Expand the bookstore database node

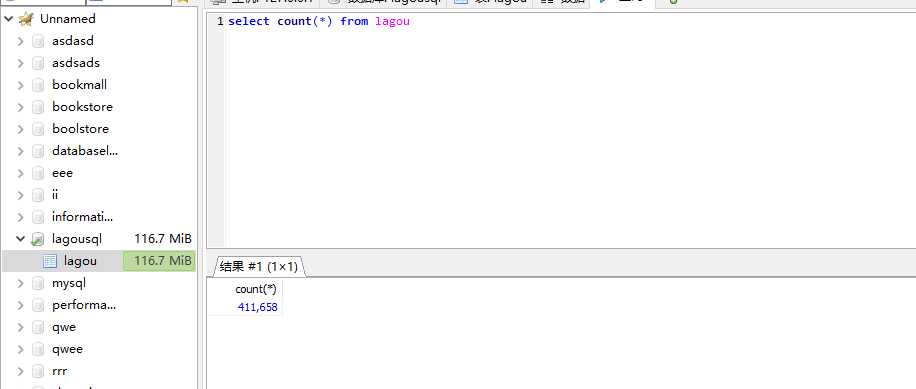(20, 107)
